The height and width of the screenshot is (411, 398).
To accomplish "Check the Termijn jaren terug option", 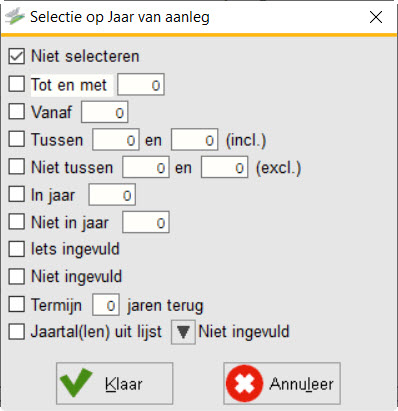I will [17, 304].
